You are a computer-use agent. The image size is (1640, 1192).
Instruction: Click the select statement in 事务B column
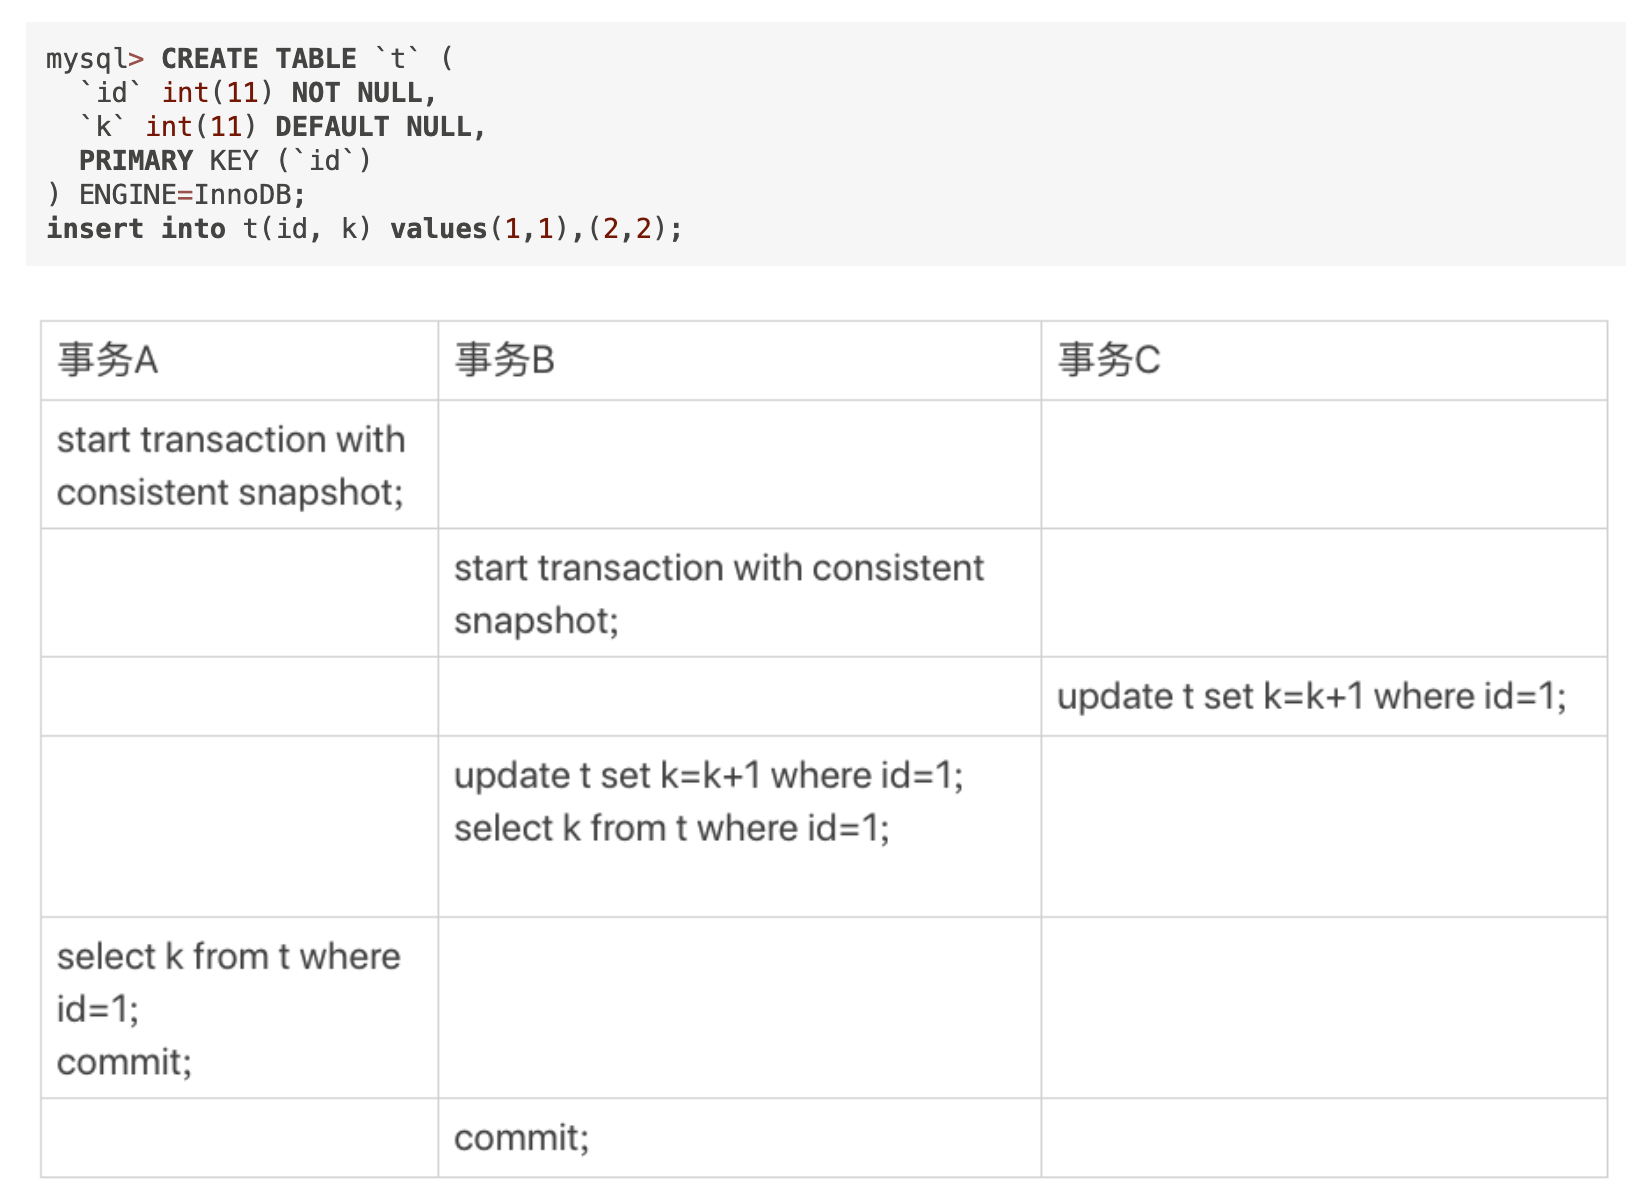click(671, 829)
